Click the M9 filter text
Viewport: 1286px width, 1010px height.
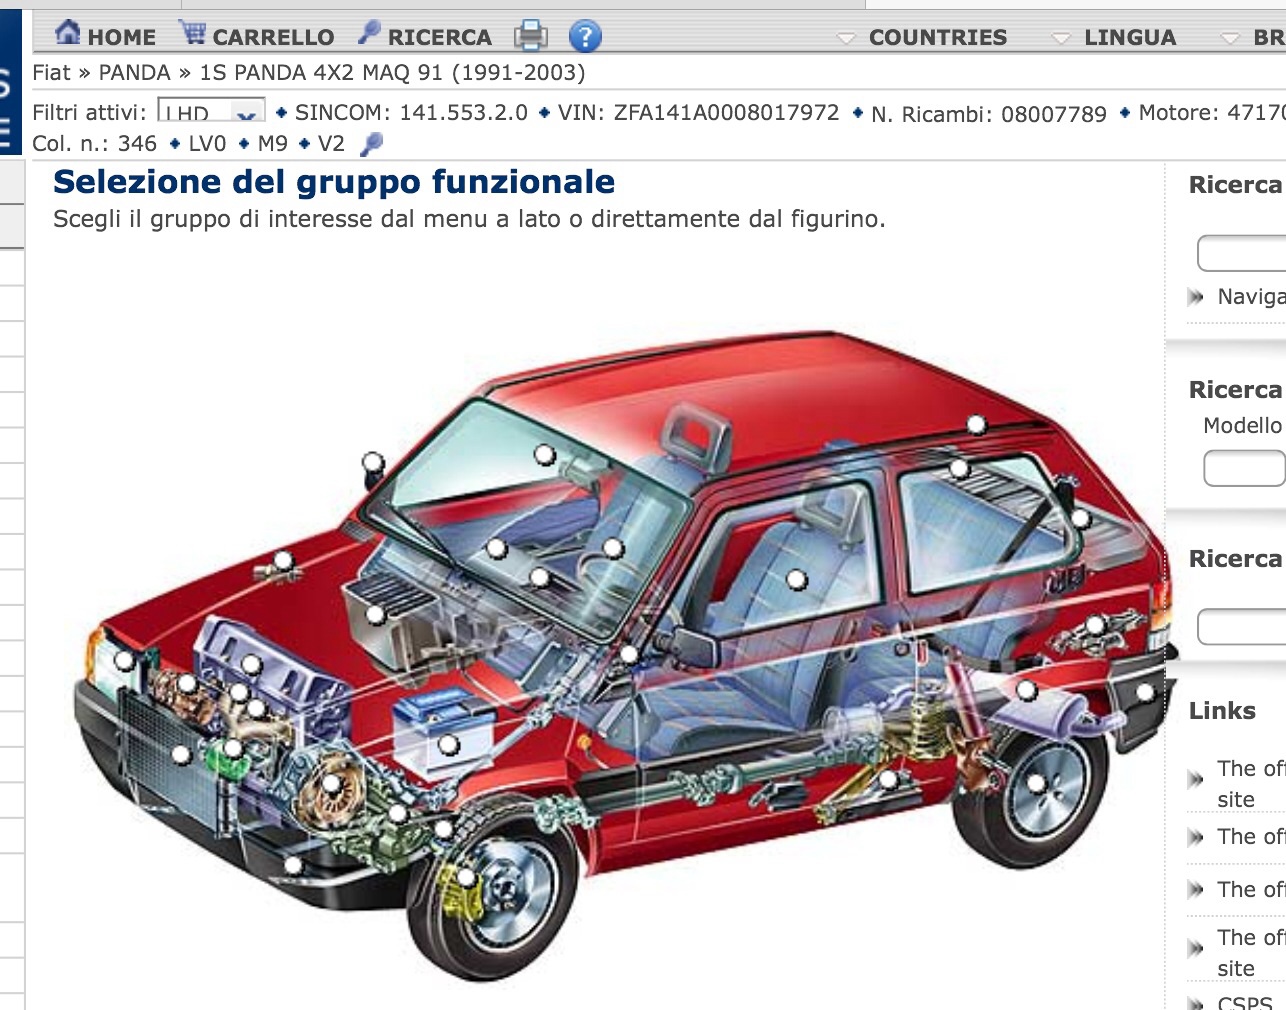click(273, 143)
